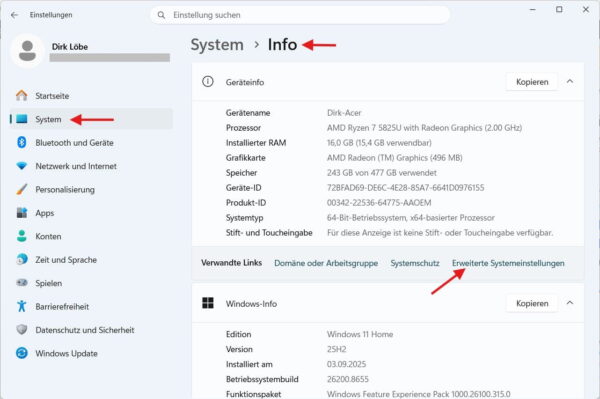Open Zeit und Sprache settings
The width and height of the screenshot is (600, 399).
[x=91, y=259]
